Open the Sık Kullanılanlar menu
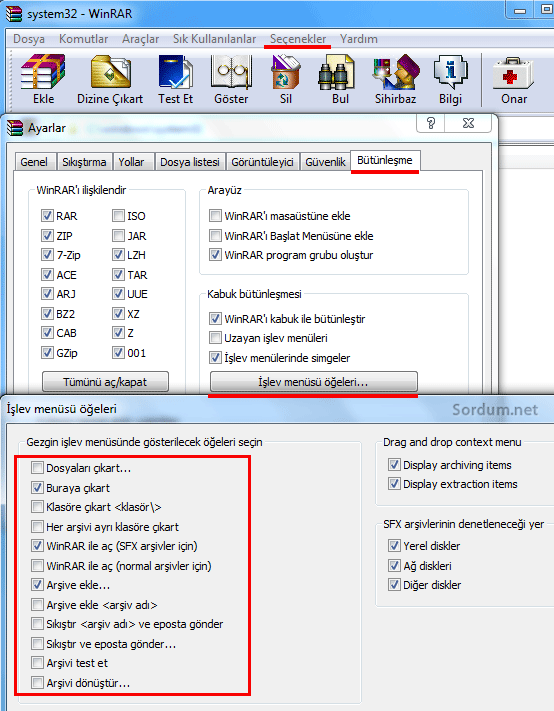The height and width of the screenshot is (711, 554). click(x=214, y=39)
